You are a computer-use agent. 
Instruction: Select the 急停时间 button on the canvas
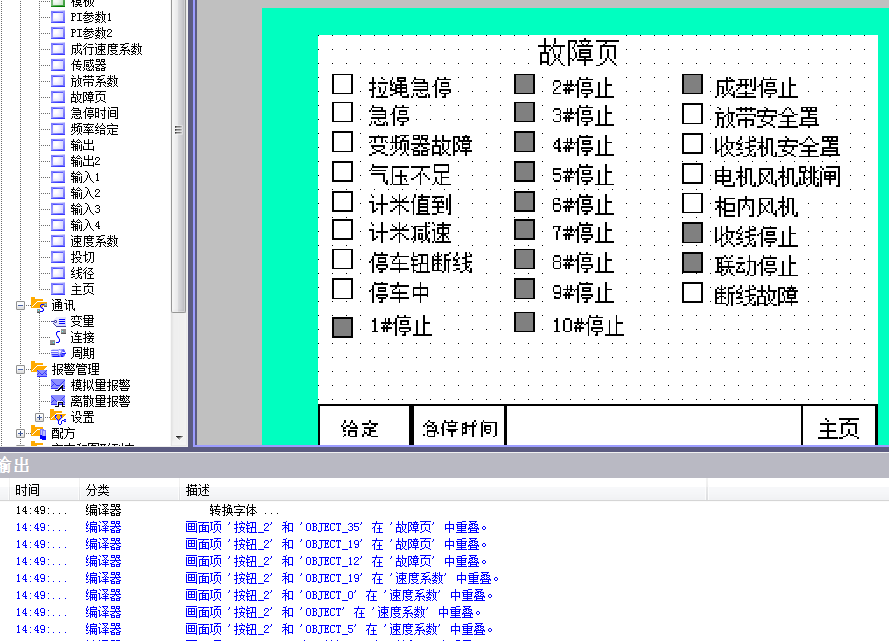pyautogui.click(x=459, y=429)
